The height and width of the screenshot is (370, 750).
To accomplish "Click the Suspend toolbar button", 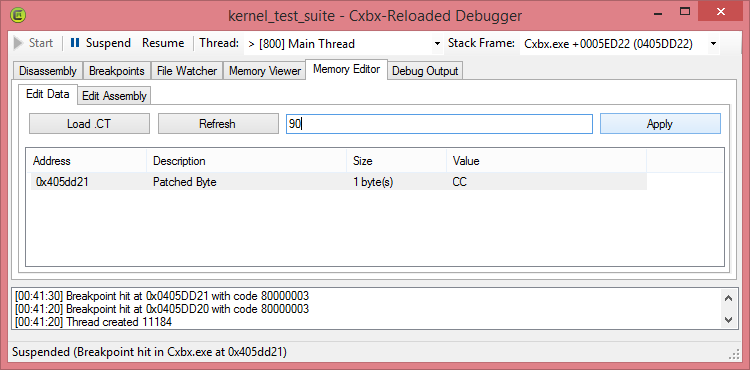I will (x=100, y=43).
